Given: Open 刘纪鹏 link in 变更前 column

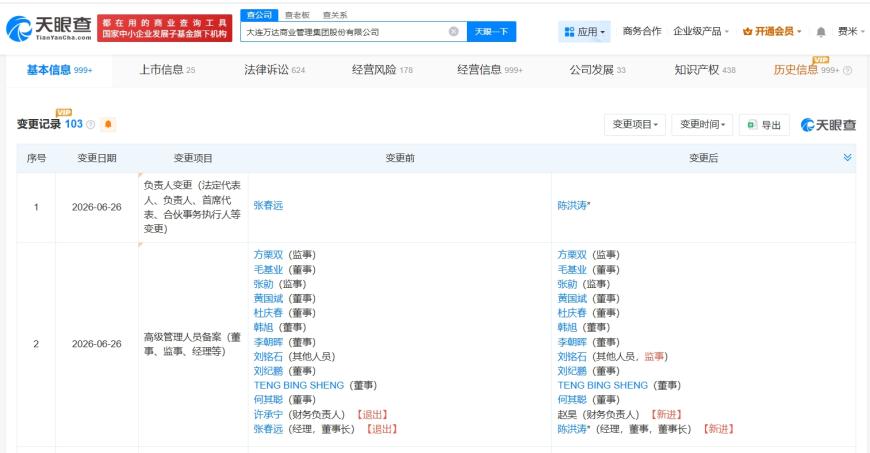Looking at the screenshot, I should click(269, 371).
